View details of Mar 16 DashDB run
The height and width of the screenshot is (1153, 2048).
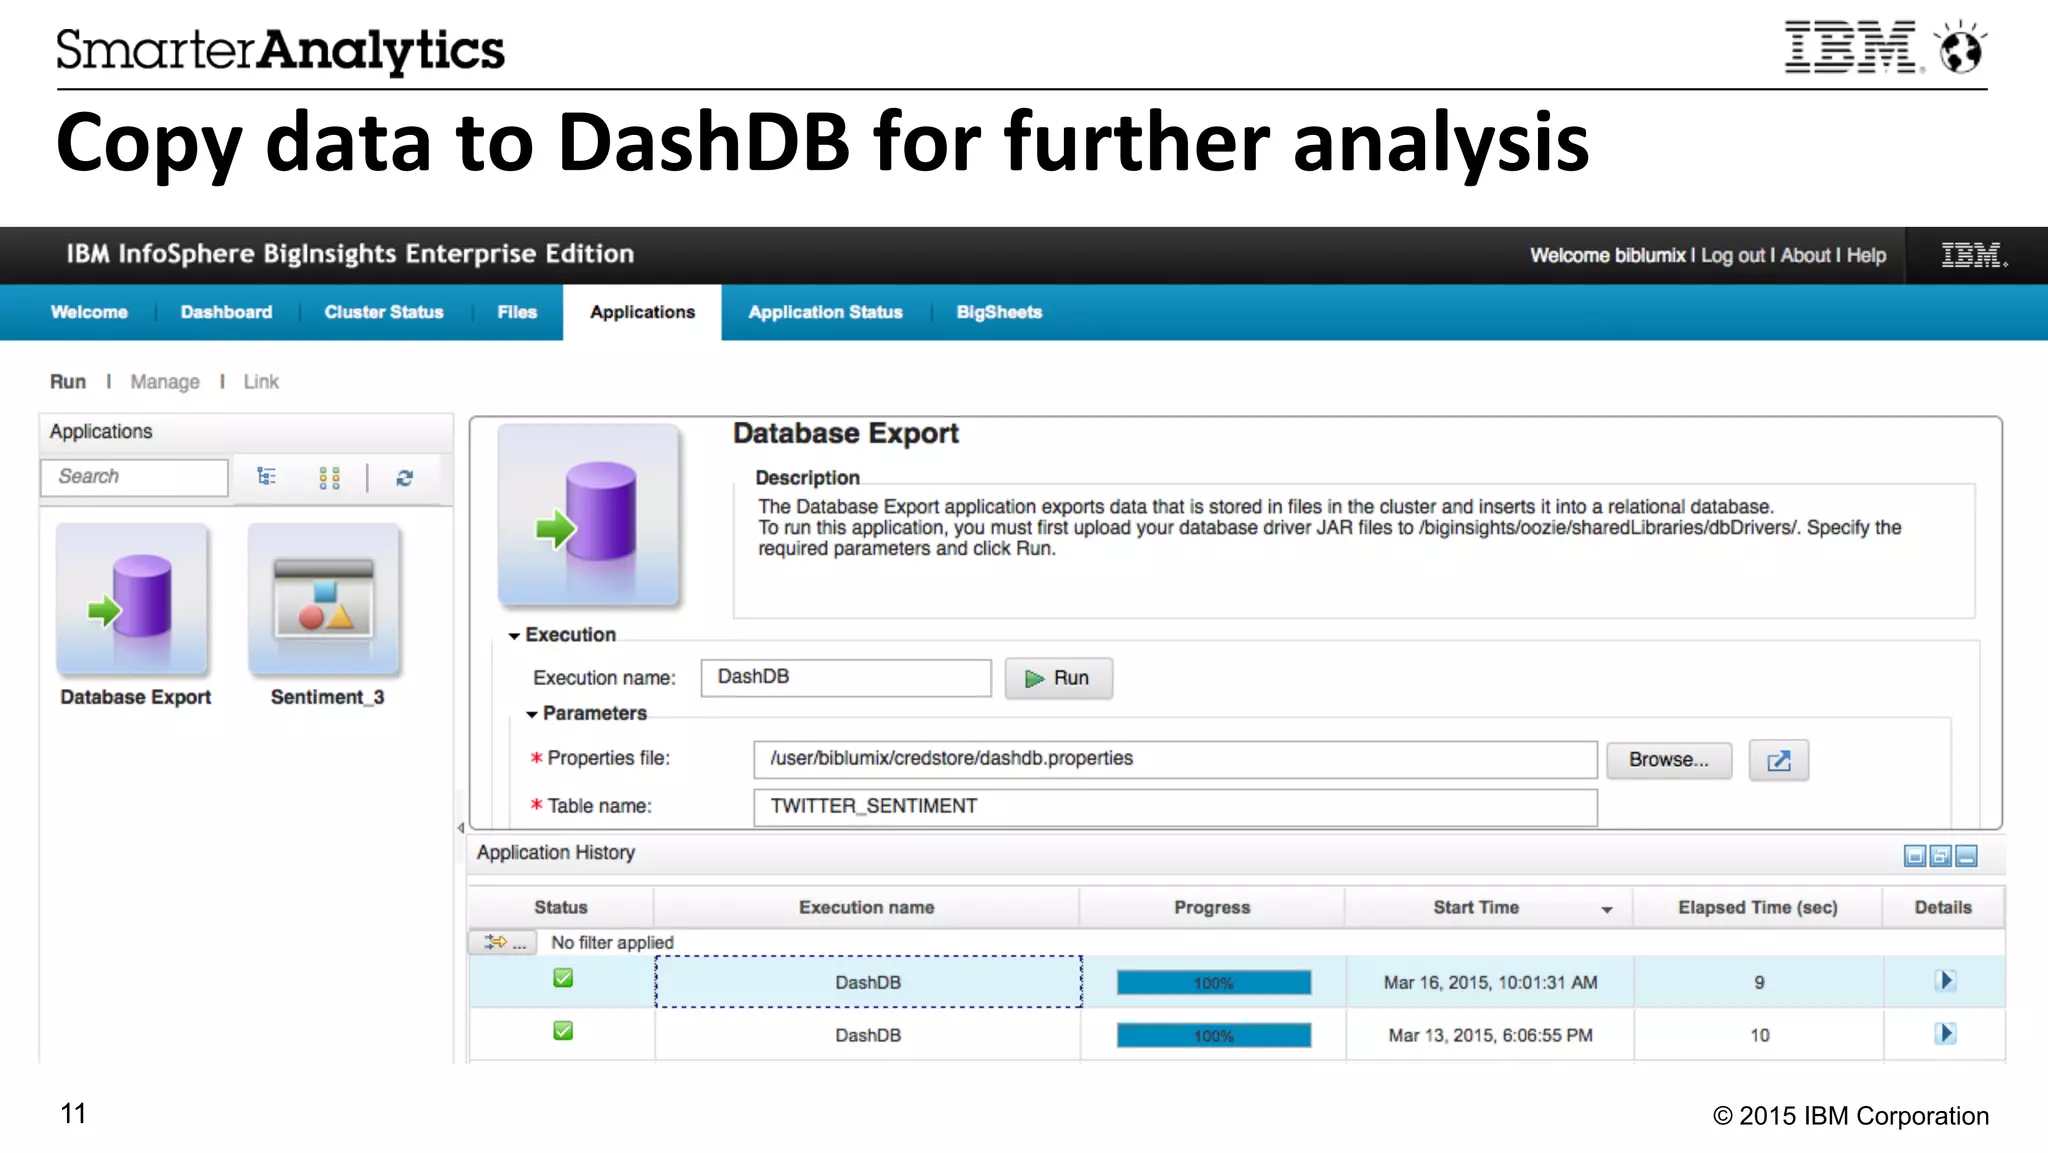(x=1945, y=981)
